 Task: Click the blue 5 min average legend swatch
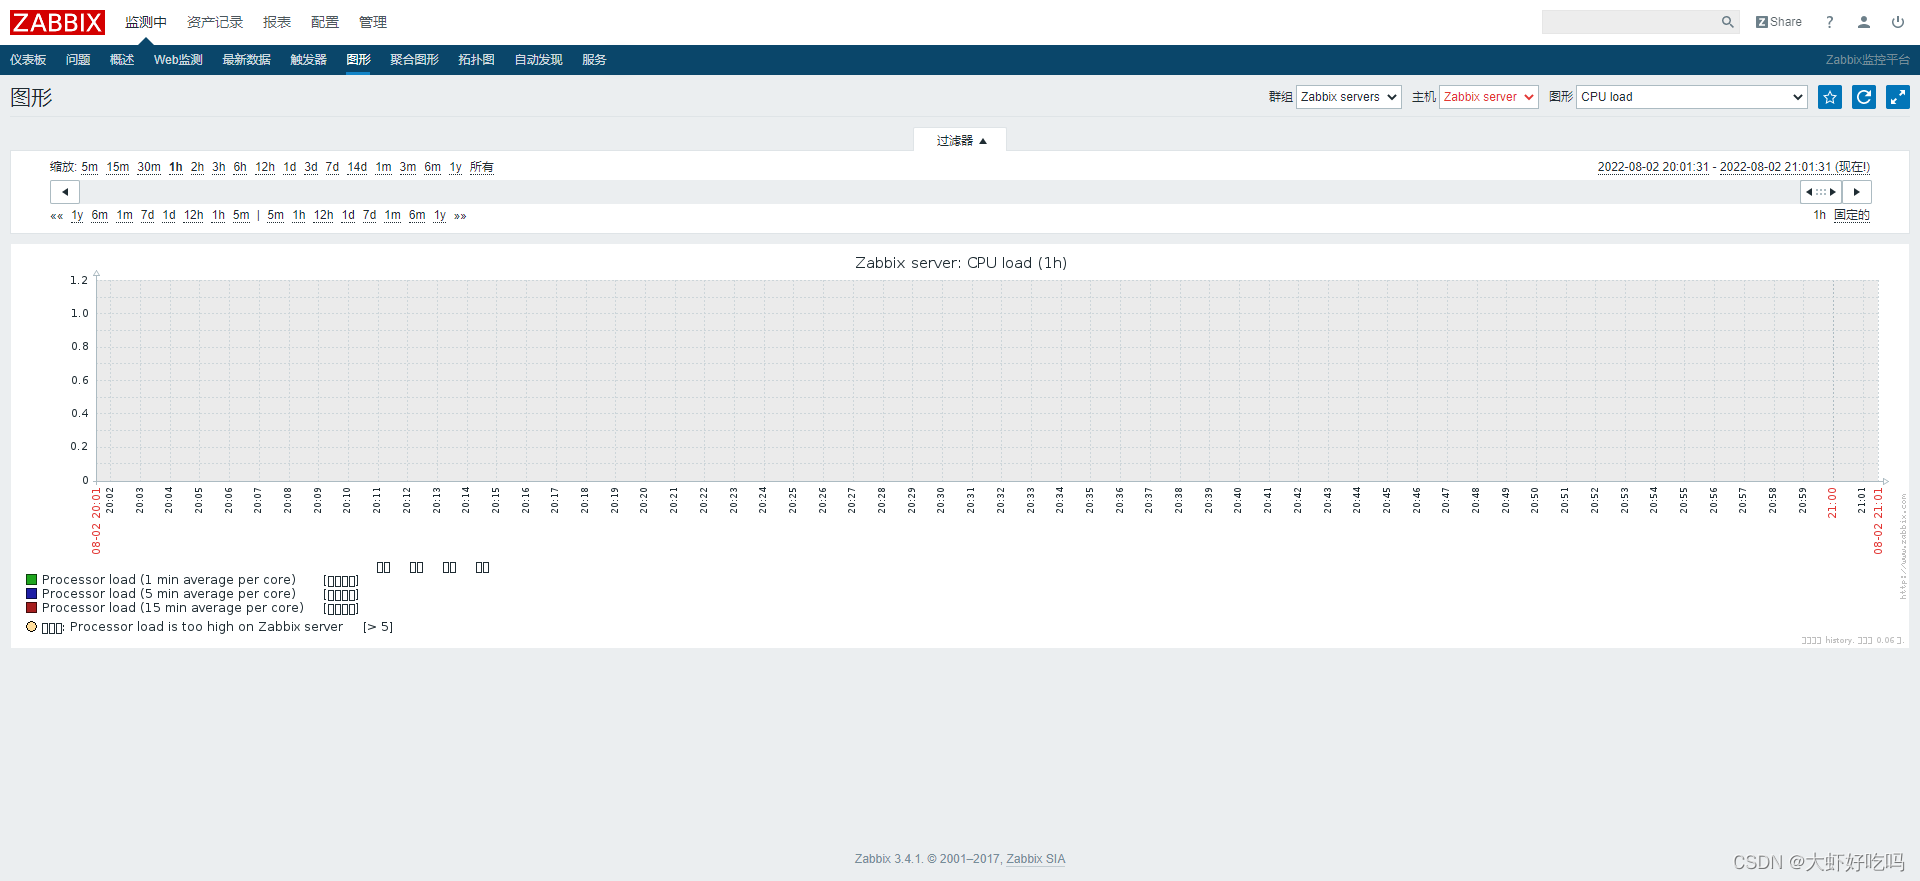[x=32, y=594]
